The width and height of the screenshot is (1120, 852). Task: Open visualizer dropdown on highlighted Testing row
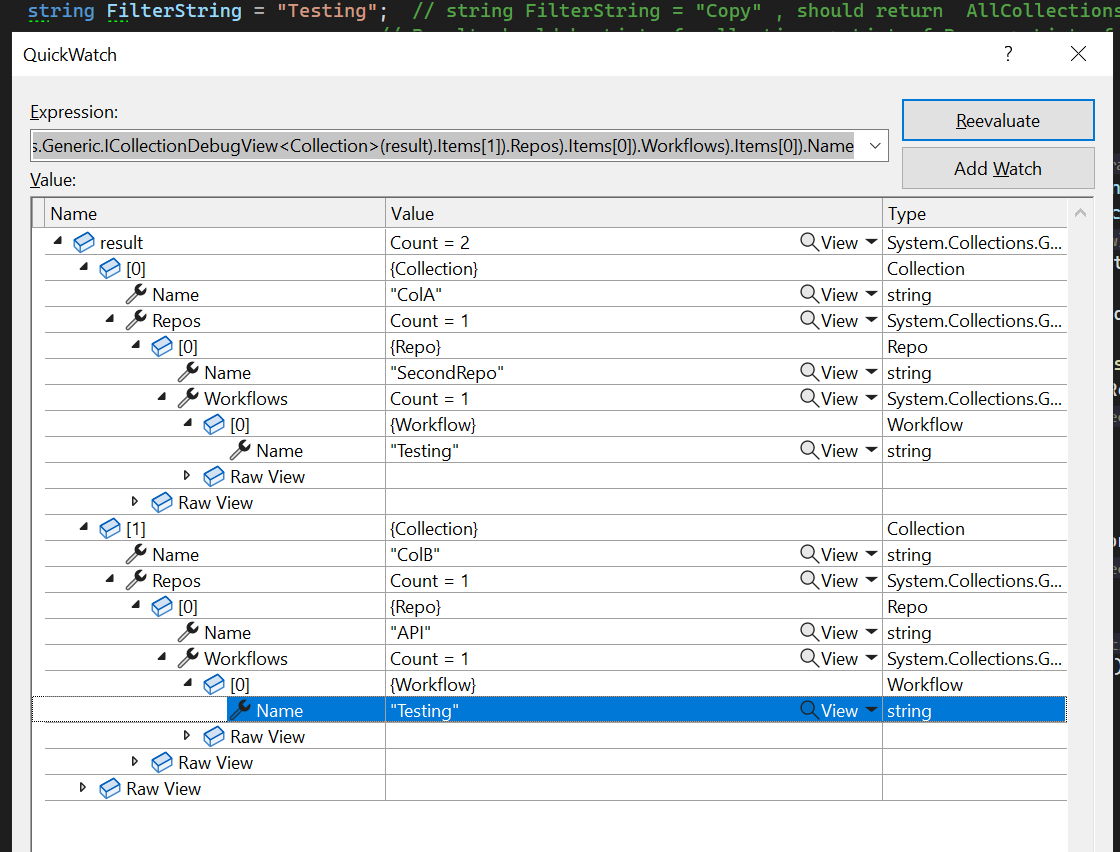click(871, 710)
